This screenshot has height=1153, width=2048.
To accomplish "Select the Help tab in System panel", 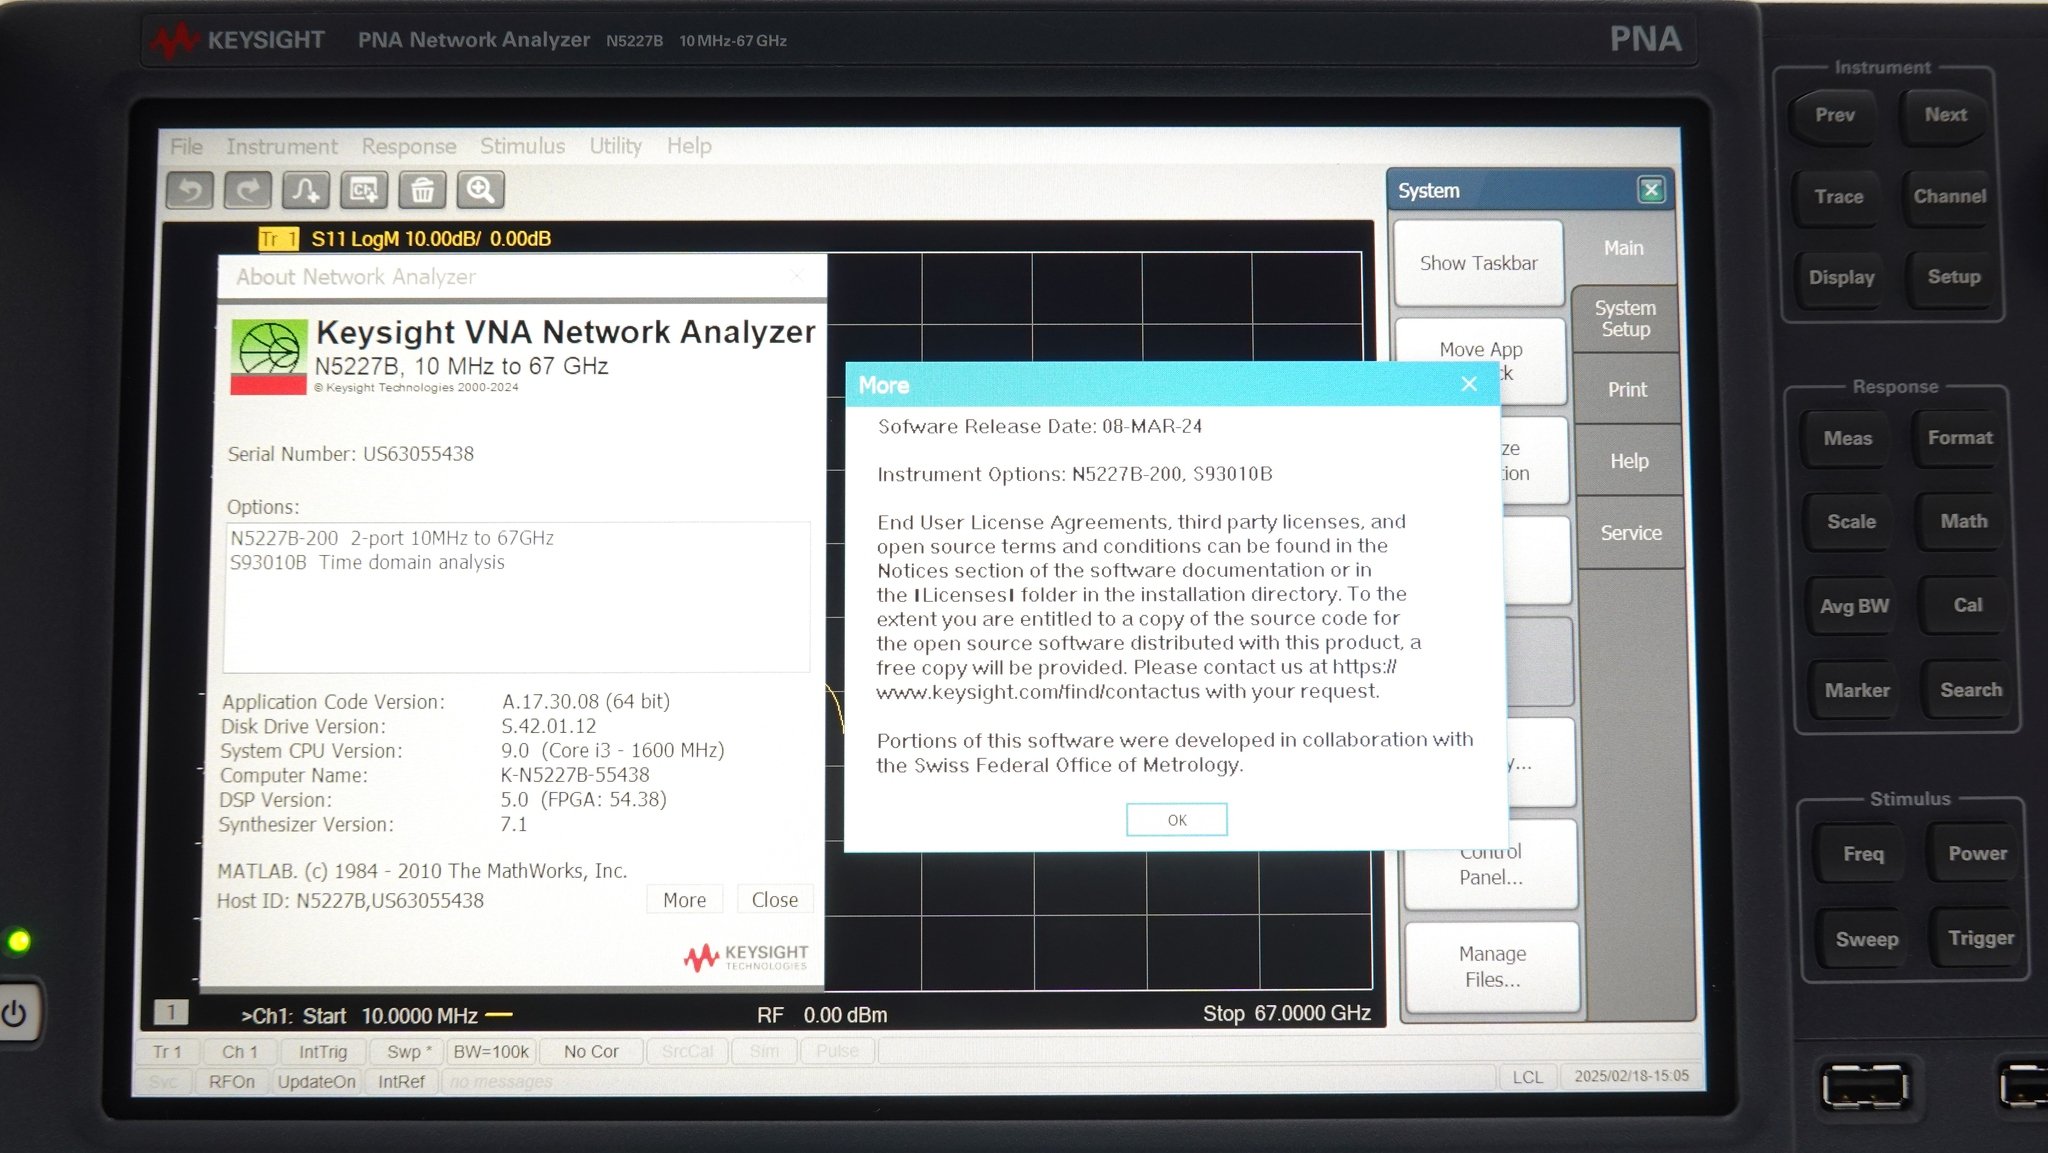I will click(1629, 461).
